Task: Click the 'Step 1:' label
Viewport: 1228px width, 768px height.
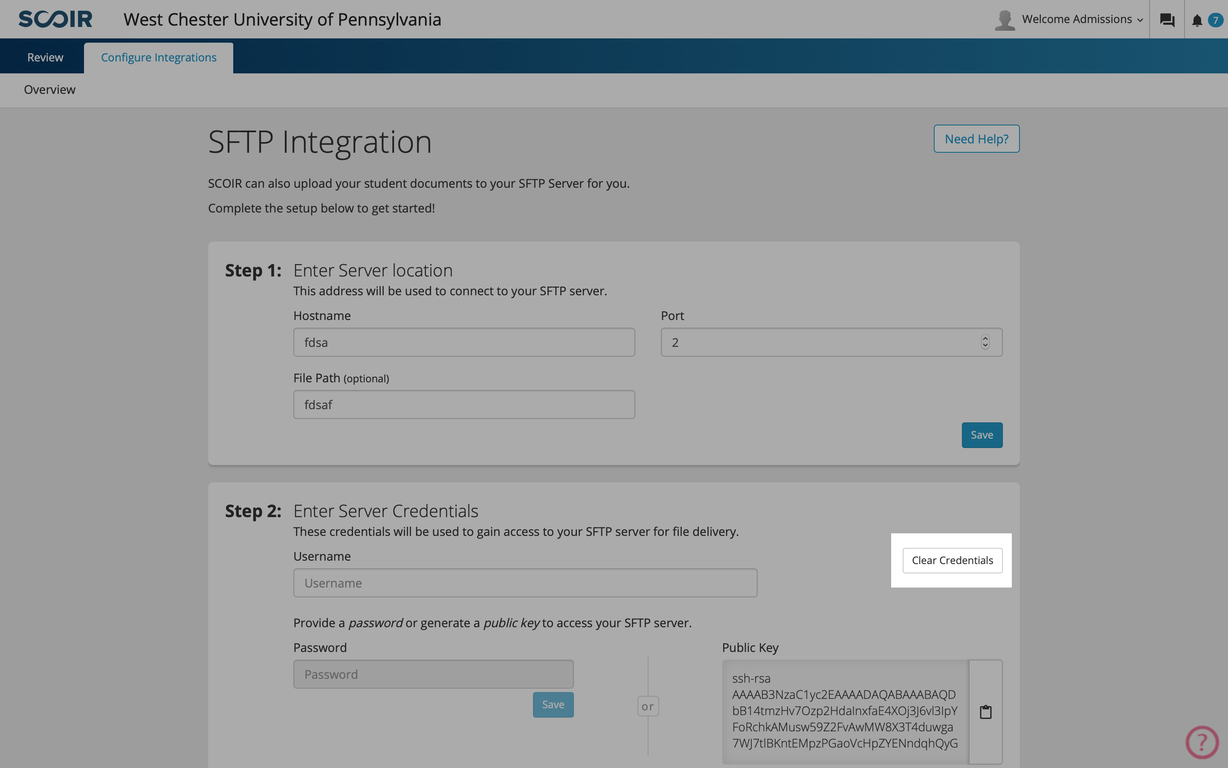Action: tap(253, 270)
